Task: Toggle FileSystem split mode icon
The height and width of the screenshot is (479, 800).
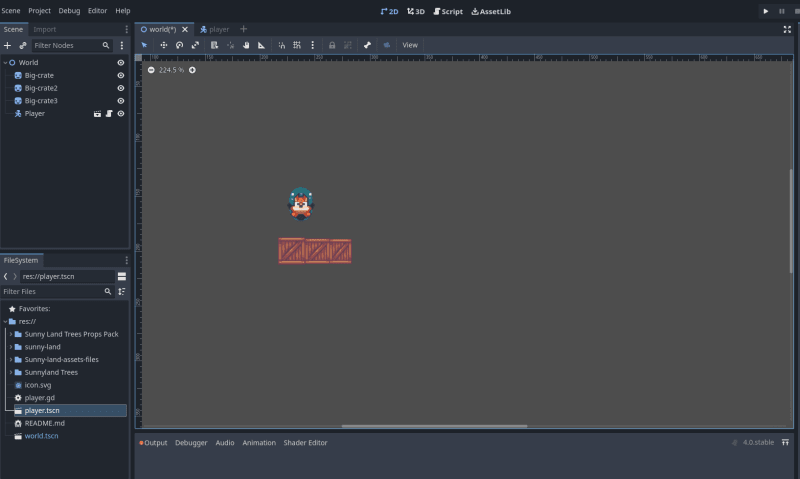Action: pyautogui.click(x=122, y=276)
